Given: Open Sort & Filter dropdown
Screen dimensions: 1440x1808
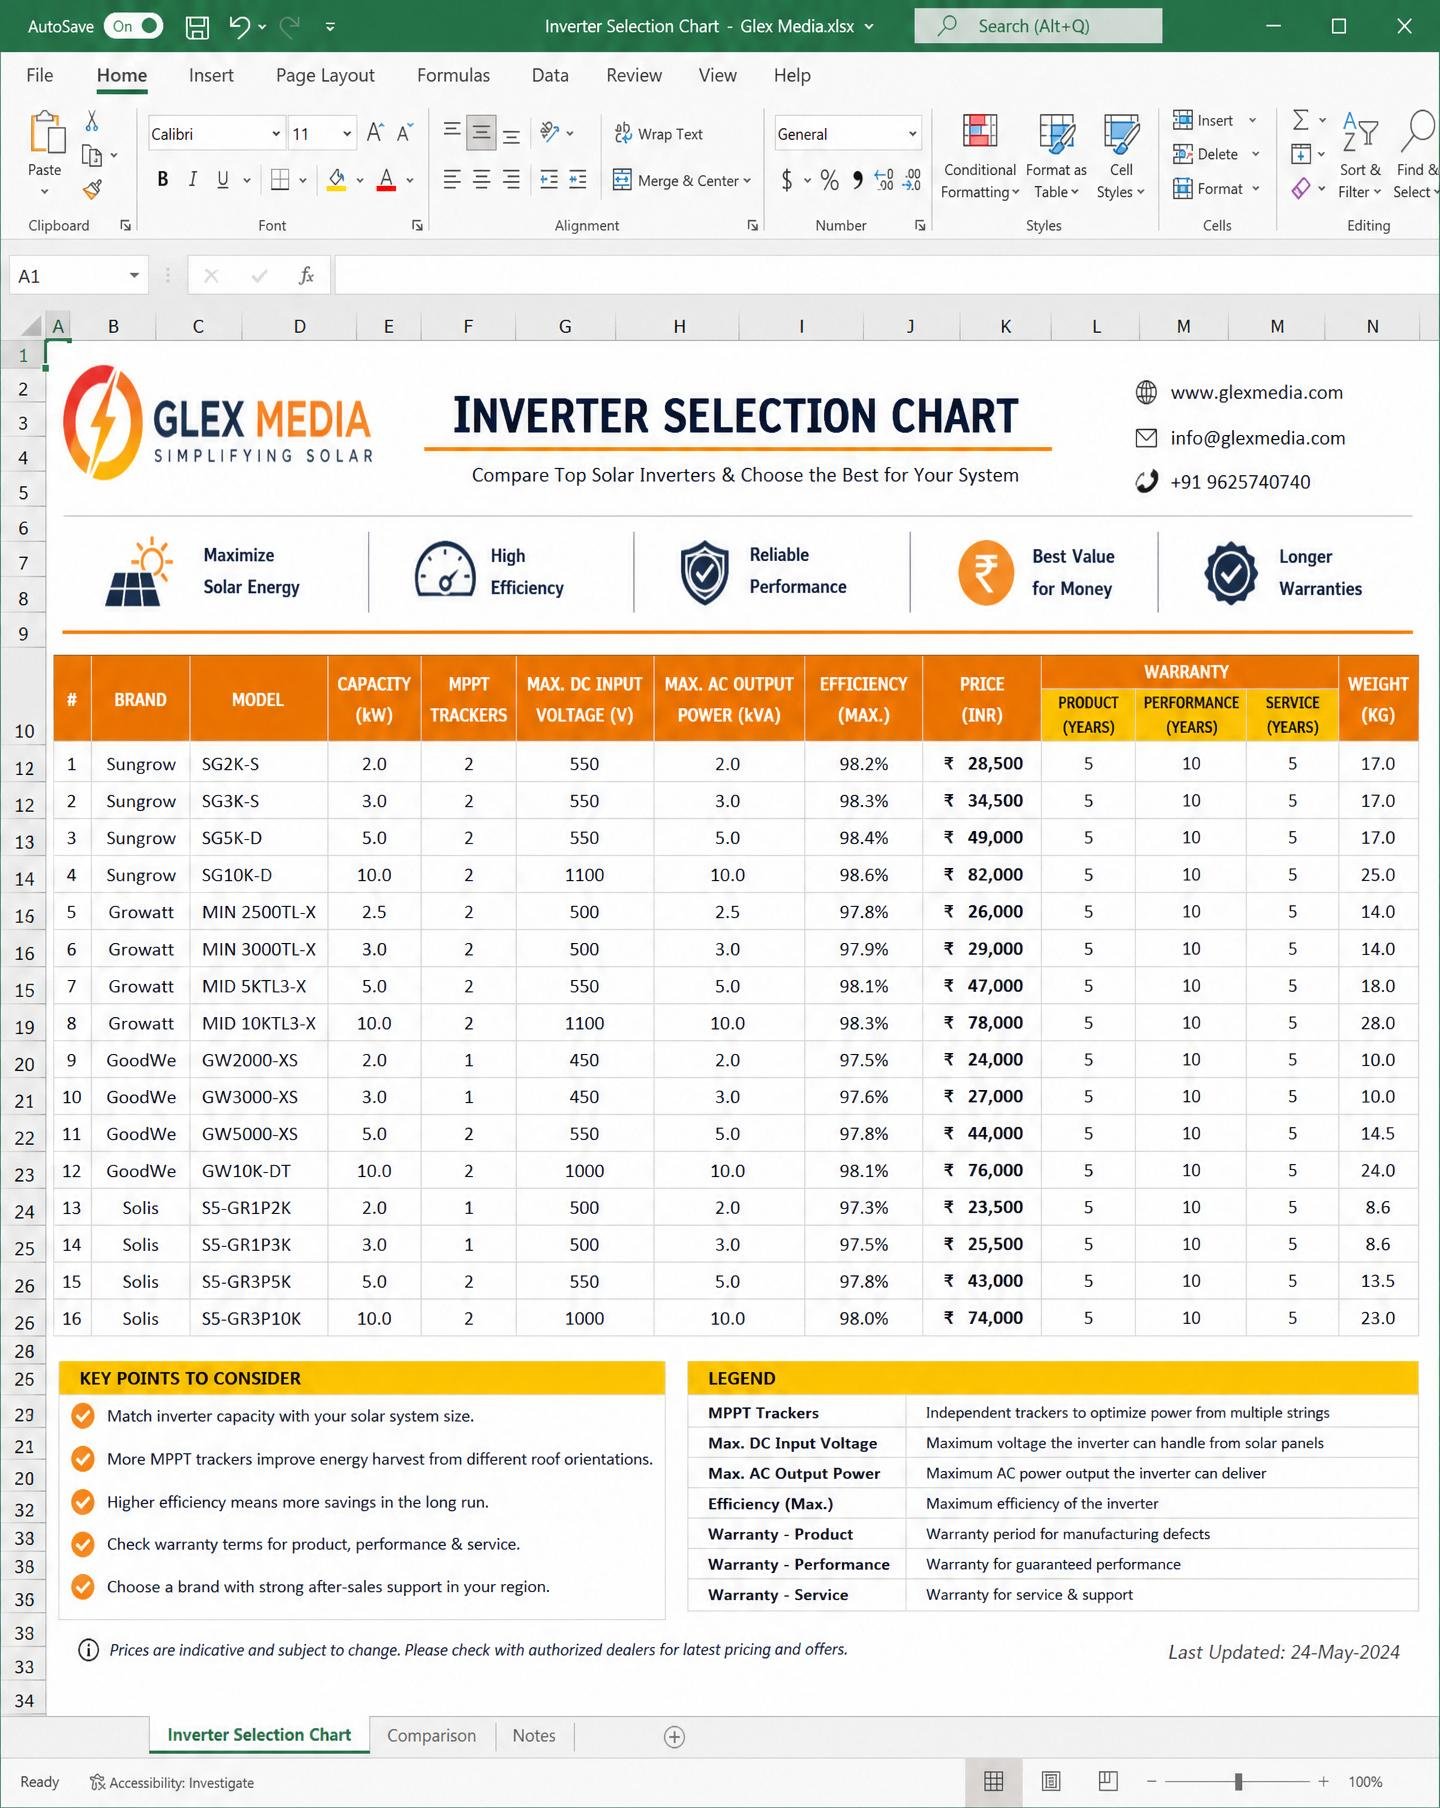Looking at the screenshot, I should click(x=1359, y=157).
